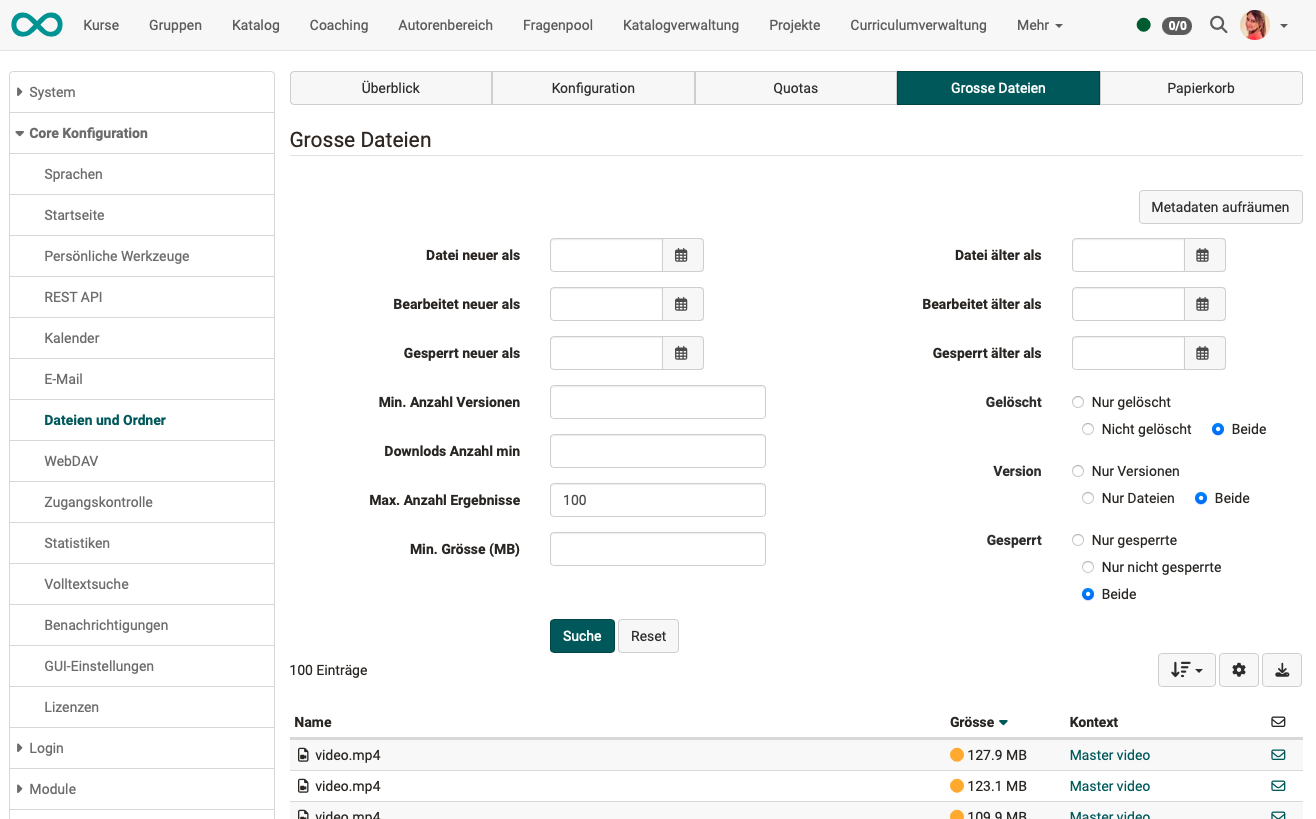Choose 'Nur Versionen' under Version
This screenshot has width=1316, height=819.
[x=1078, y=471]
